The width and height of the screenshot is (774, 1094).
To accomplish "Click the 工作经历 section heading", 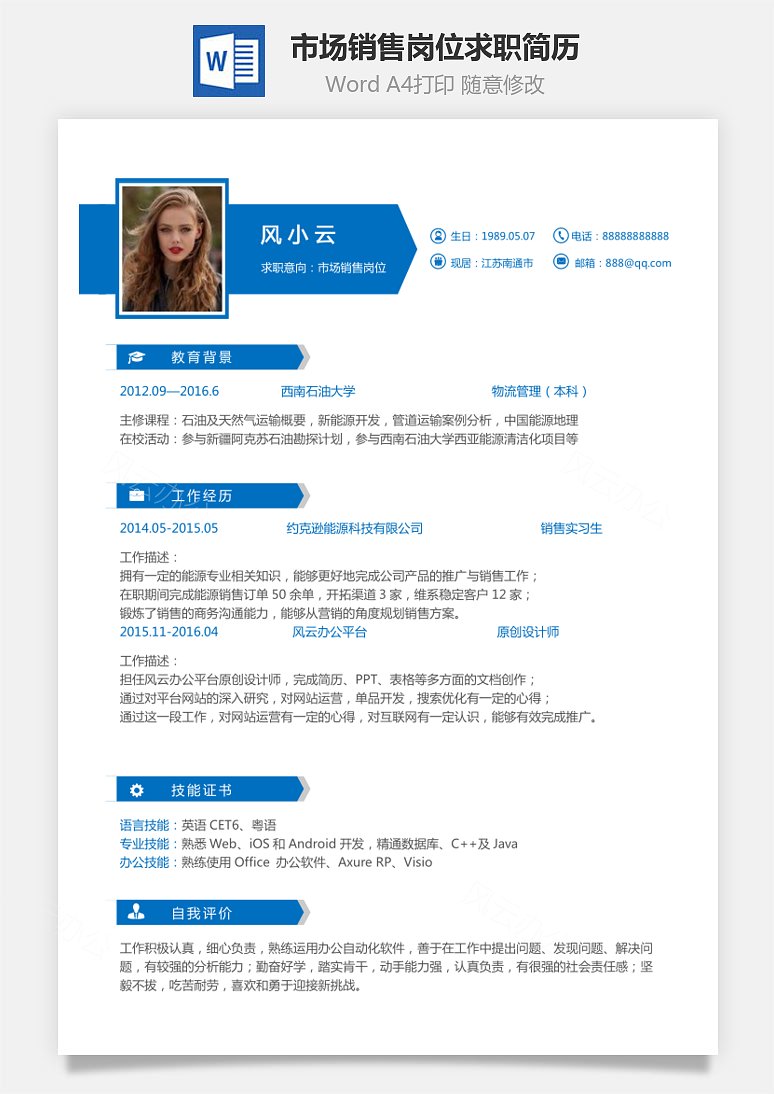I will [x=202, y=495].
